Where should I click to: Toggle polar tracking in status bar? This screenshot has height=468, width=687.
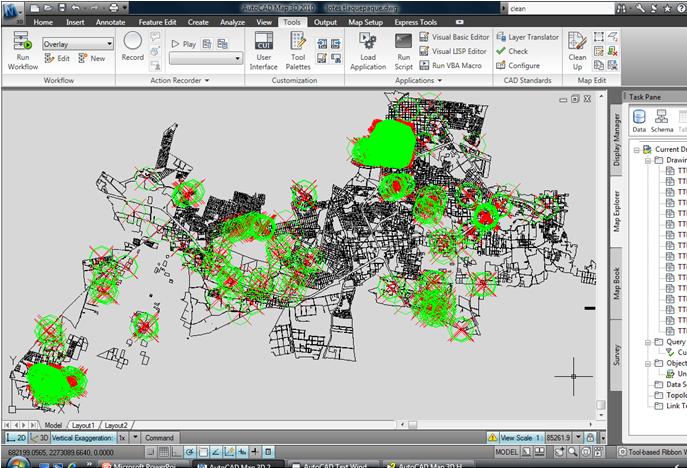point(190,452)
